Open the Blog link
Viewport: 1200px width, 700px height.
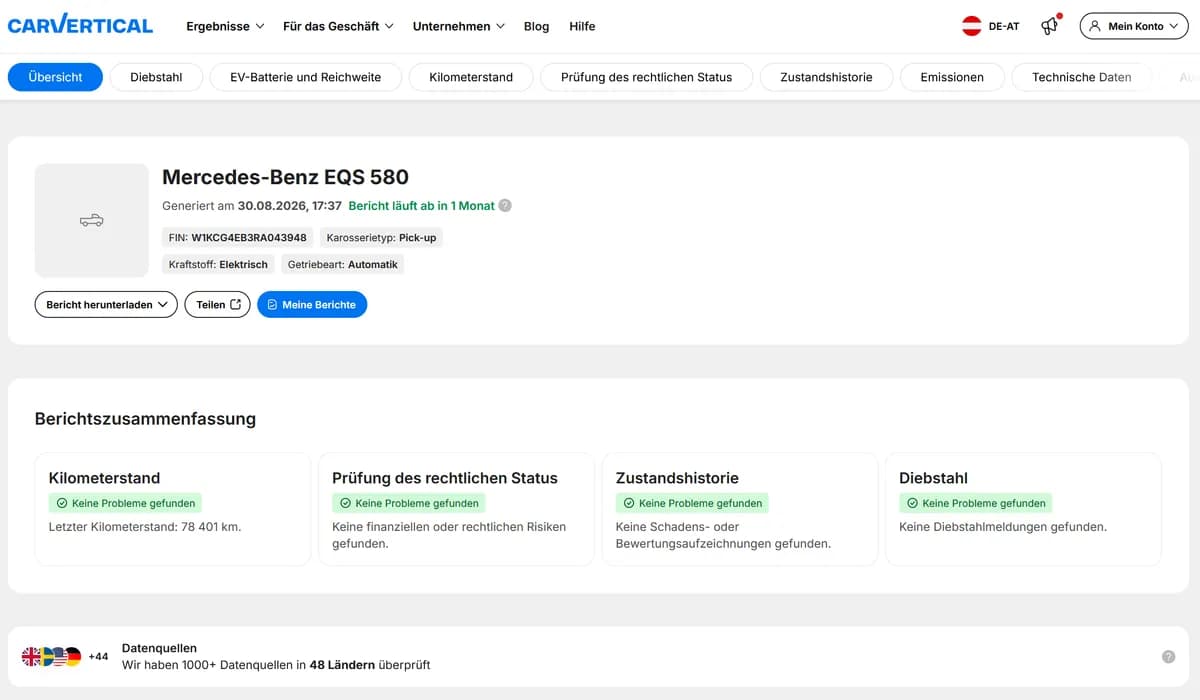(x=536, y=26)
